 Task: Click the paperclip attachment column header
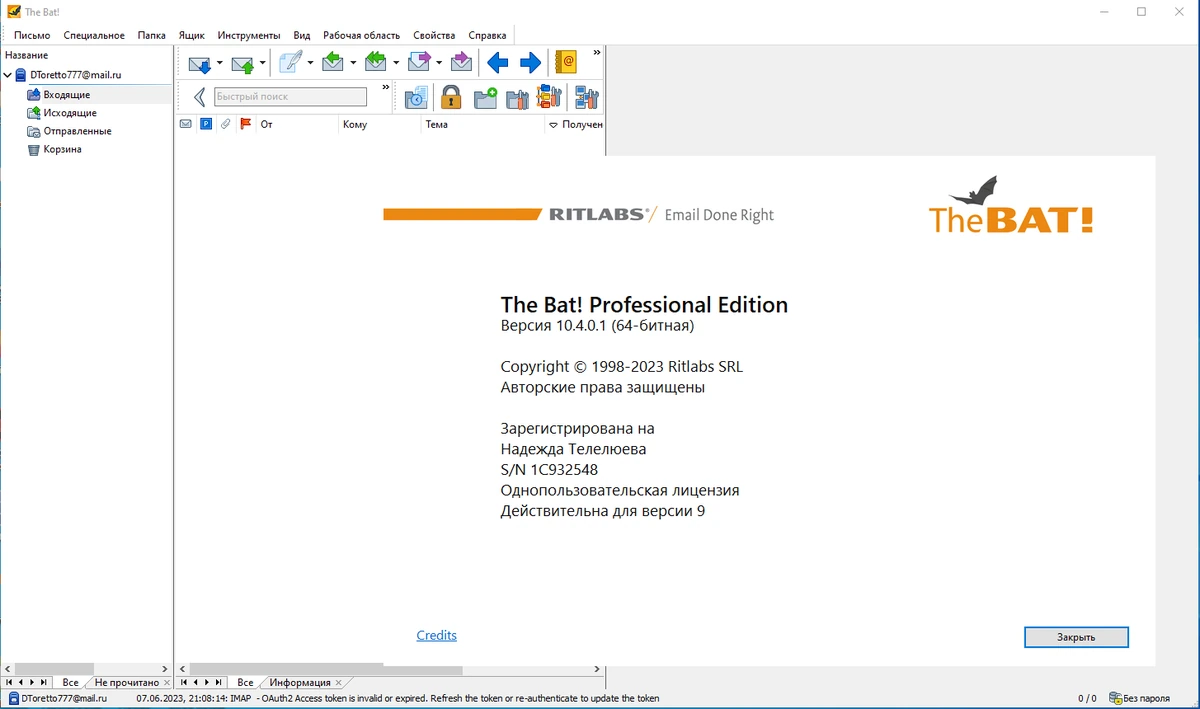coord(226,125)
